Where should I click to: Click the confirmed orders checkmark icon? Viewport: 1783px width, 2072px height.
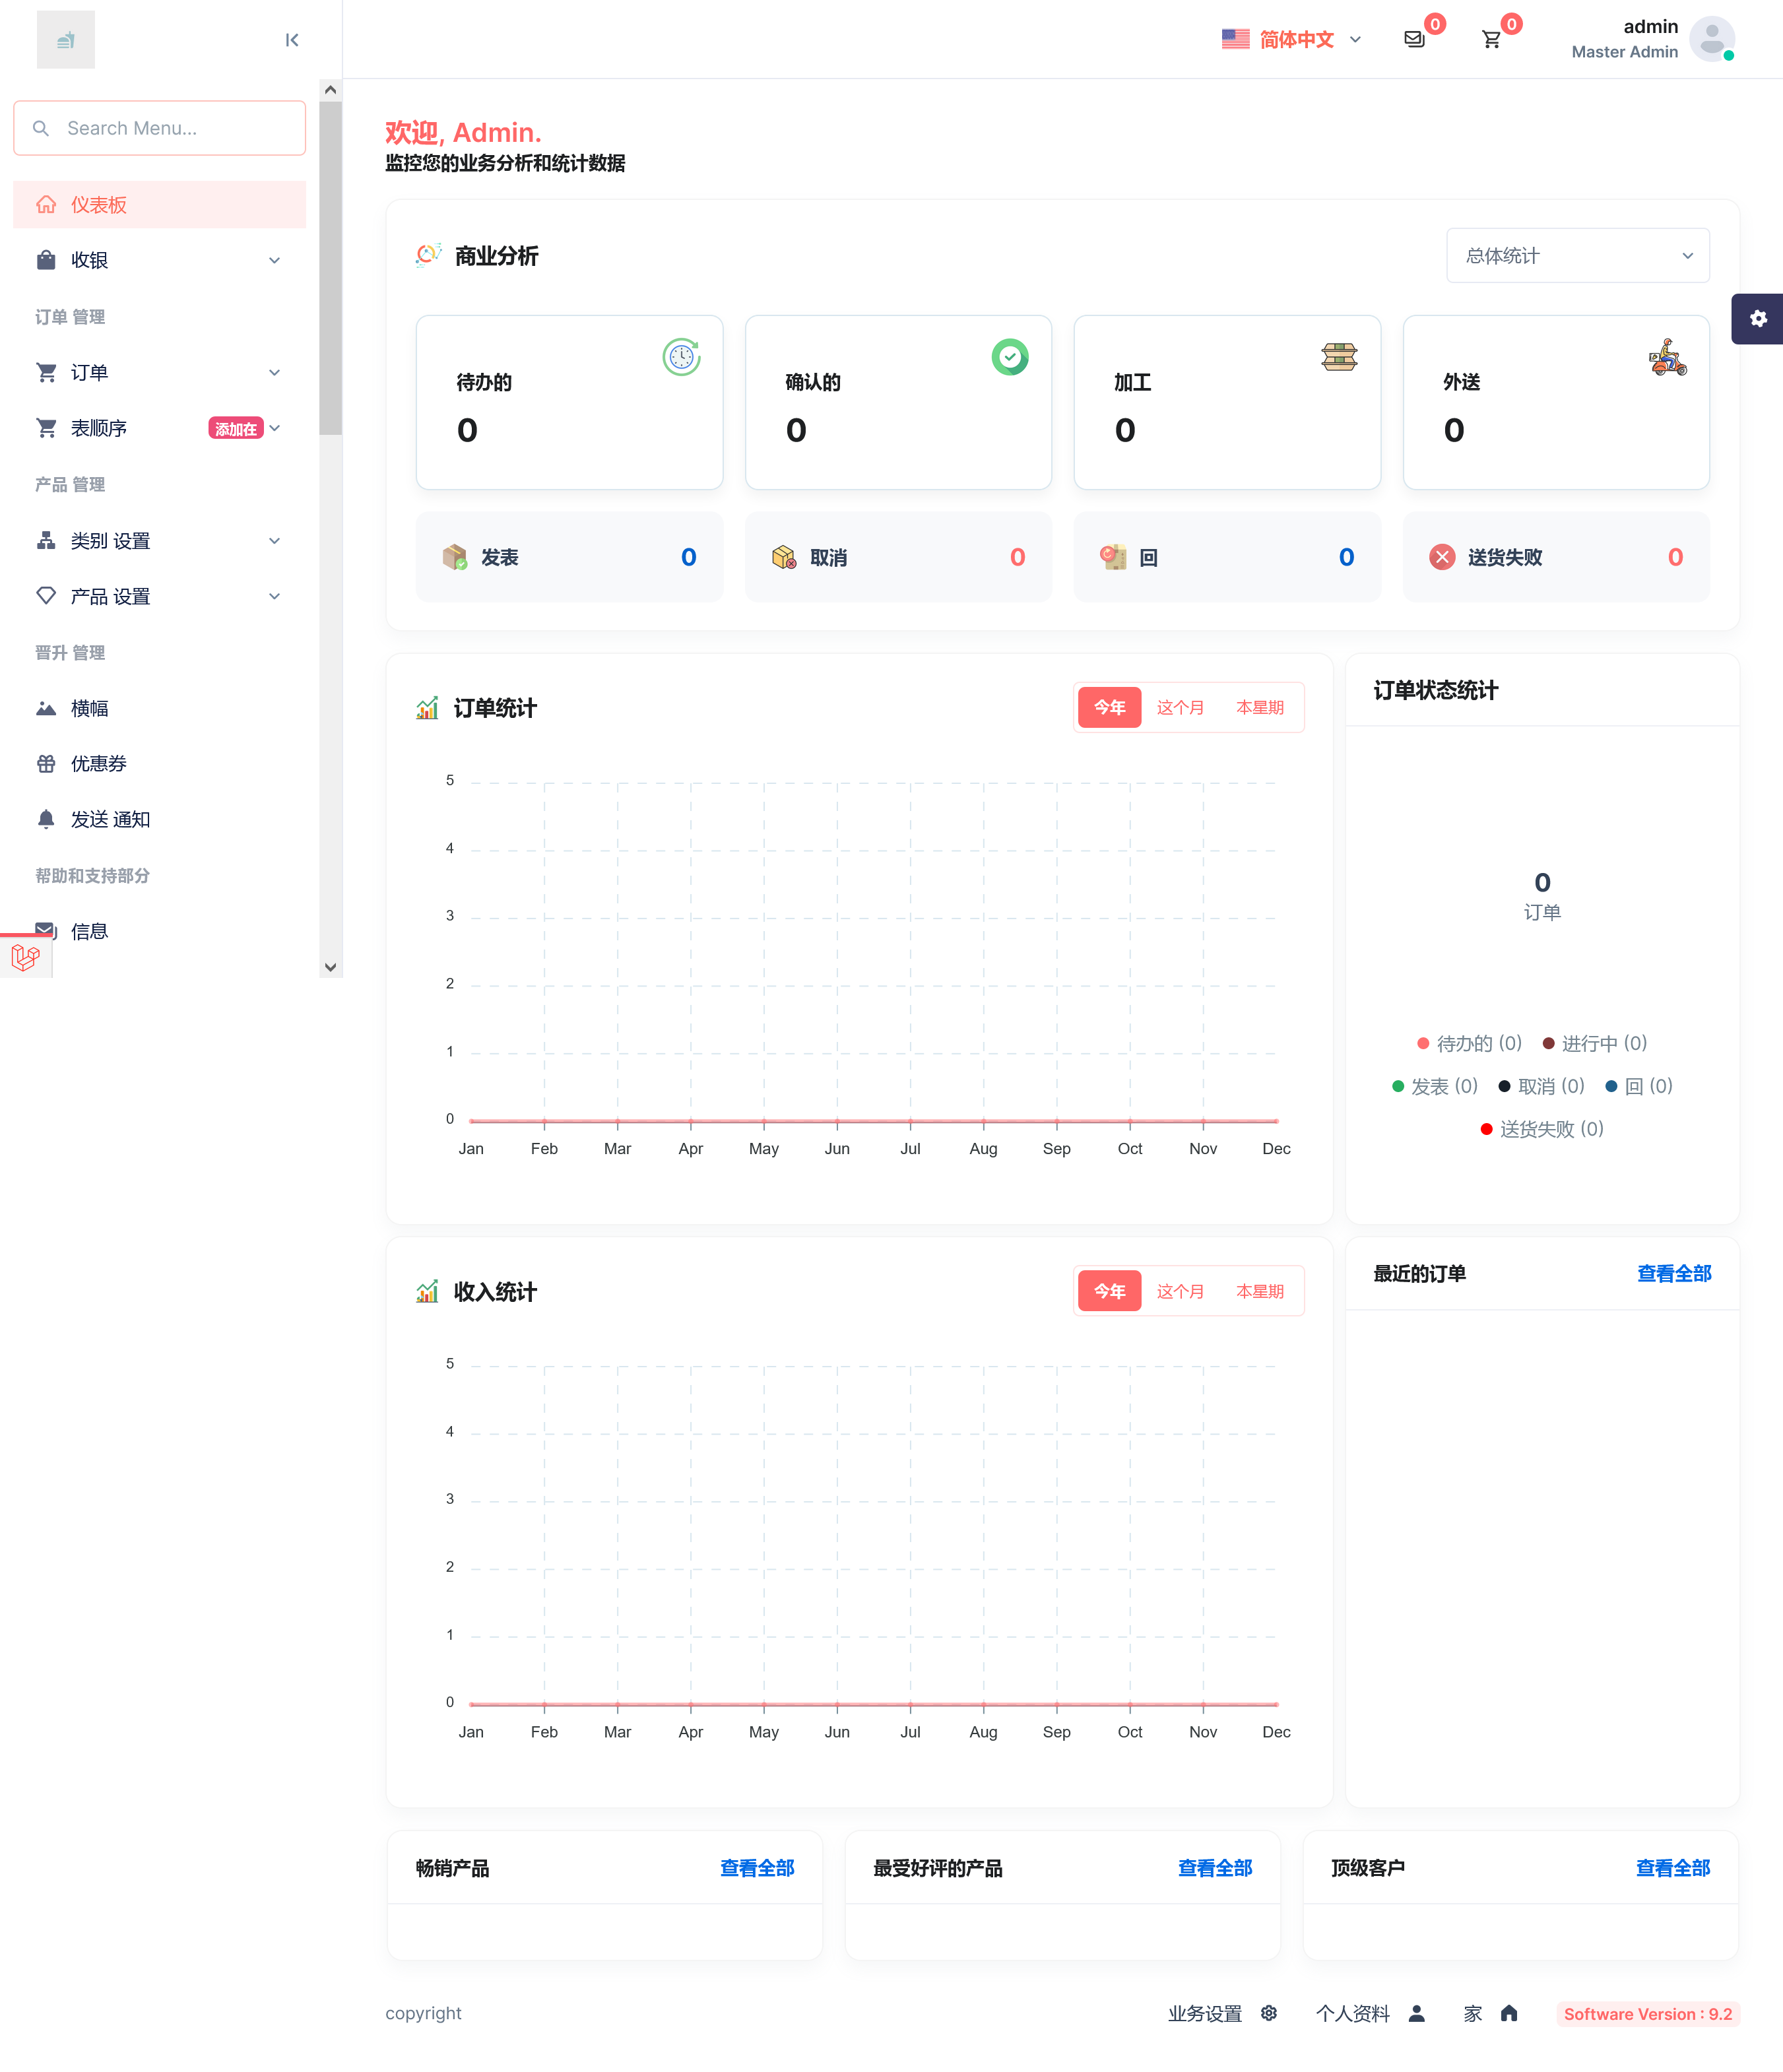pyautogui.click(x=1010, y=357)
